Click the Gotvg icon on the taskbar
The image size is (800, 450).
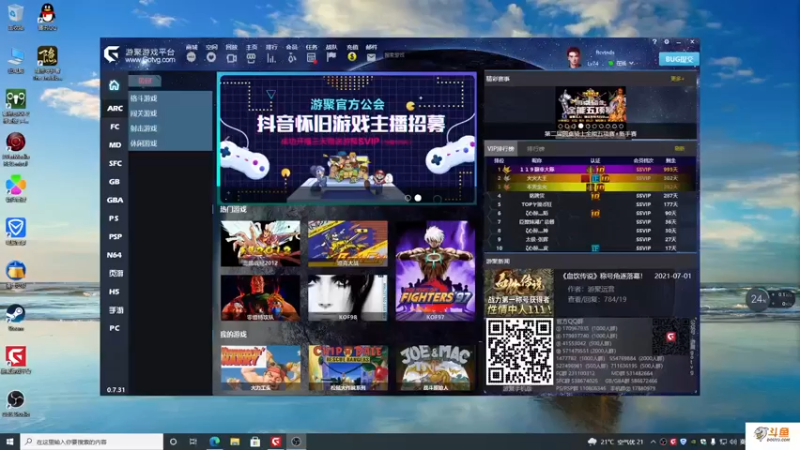pyautogui.click(x=276, y=441)
